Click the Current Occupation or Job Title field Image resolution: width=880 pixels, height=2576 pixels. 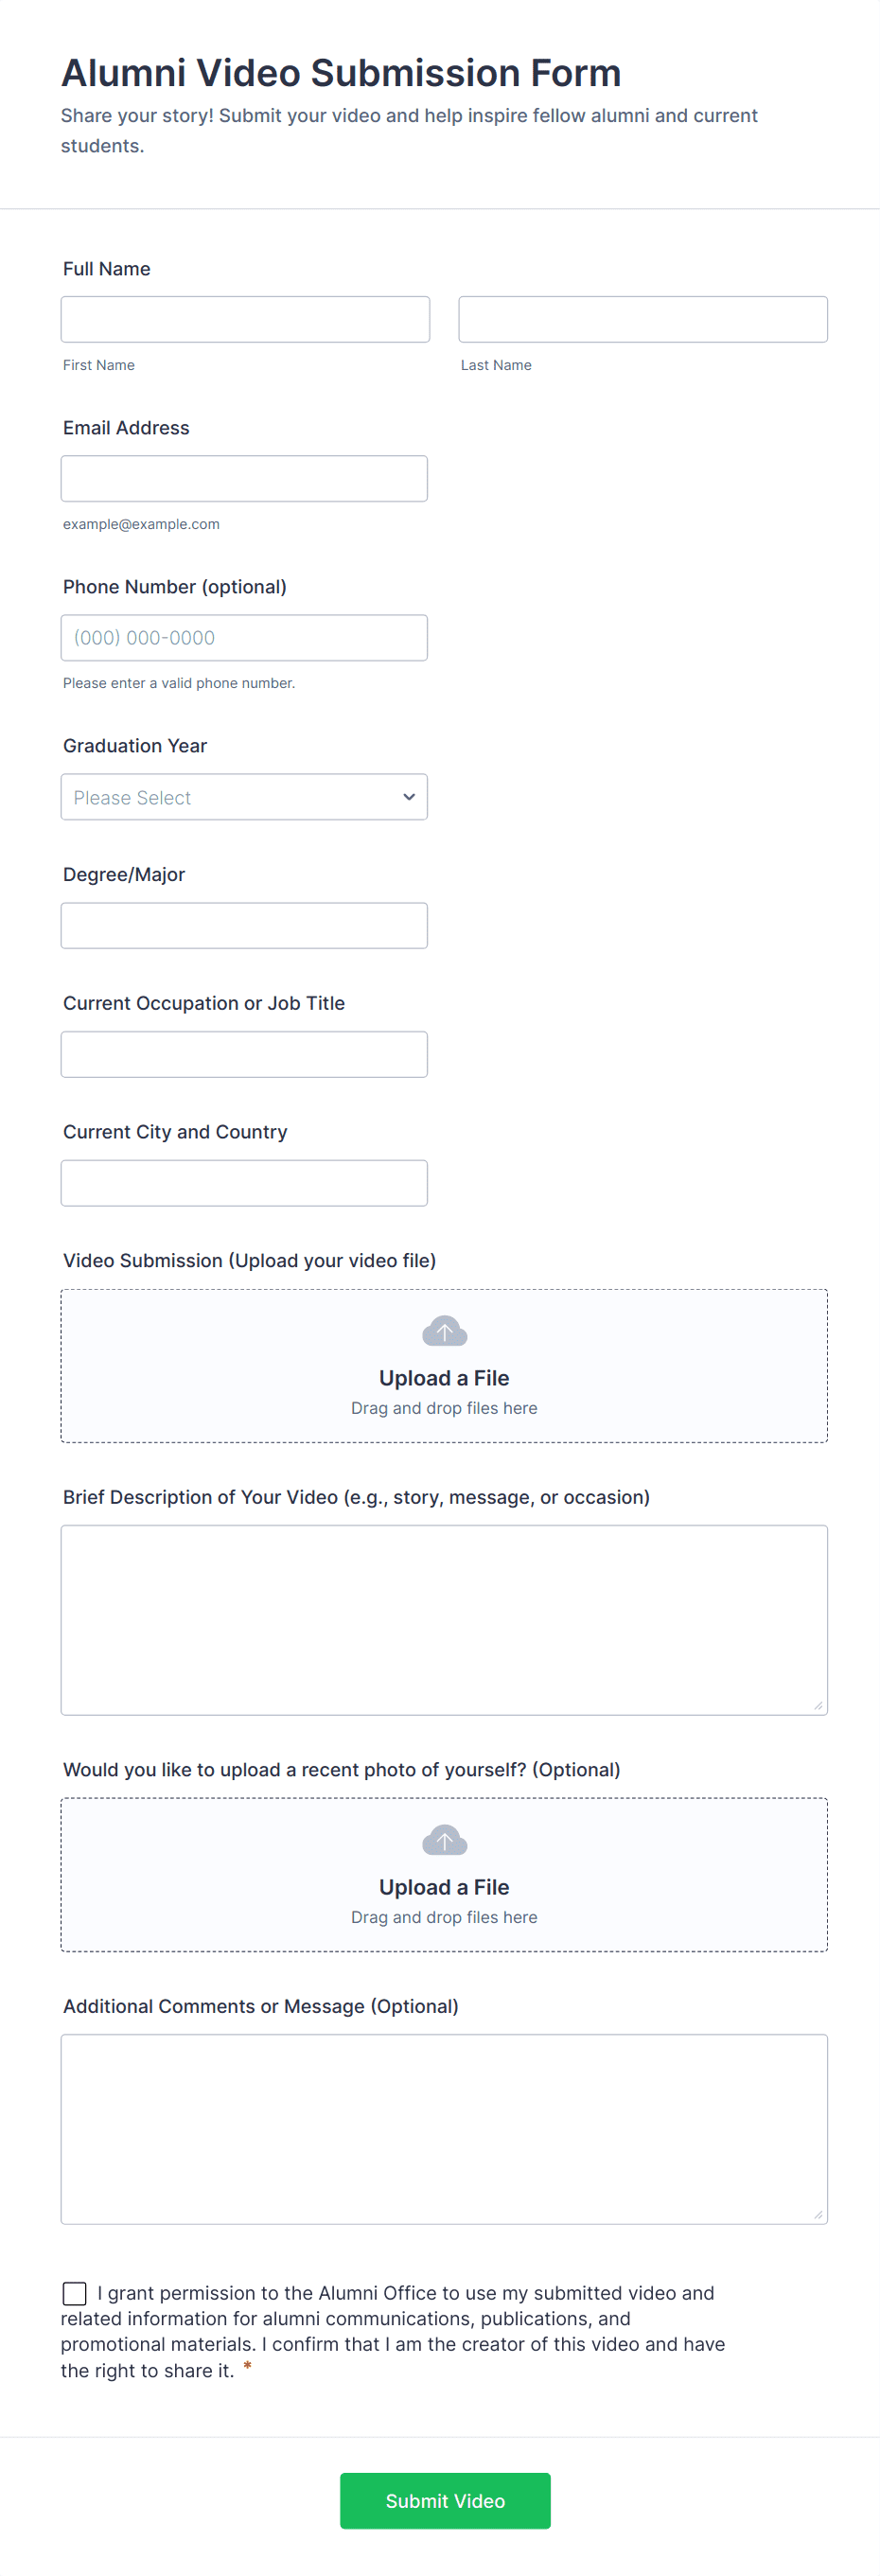(243, 1054)
